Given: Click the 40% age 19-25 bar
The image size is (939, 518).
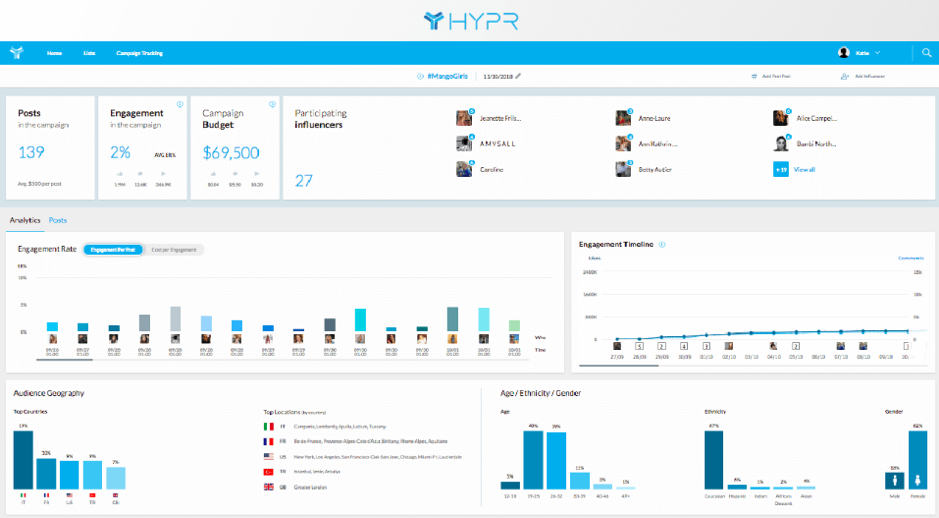Looking at the screenshot, I should (x=533, y=460).
